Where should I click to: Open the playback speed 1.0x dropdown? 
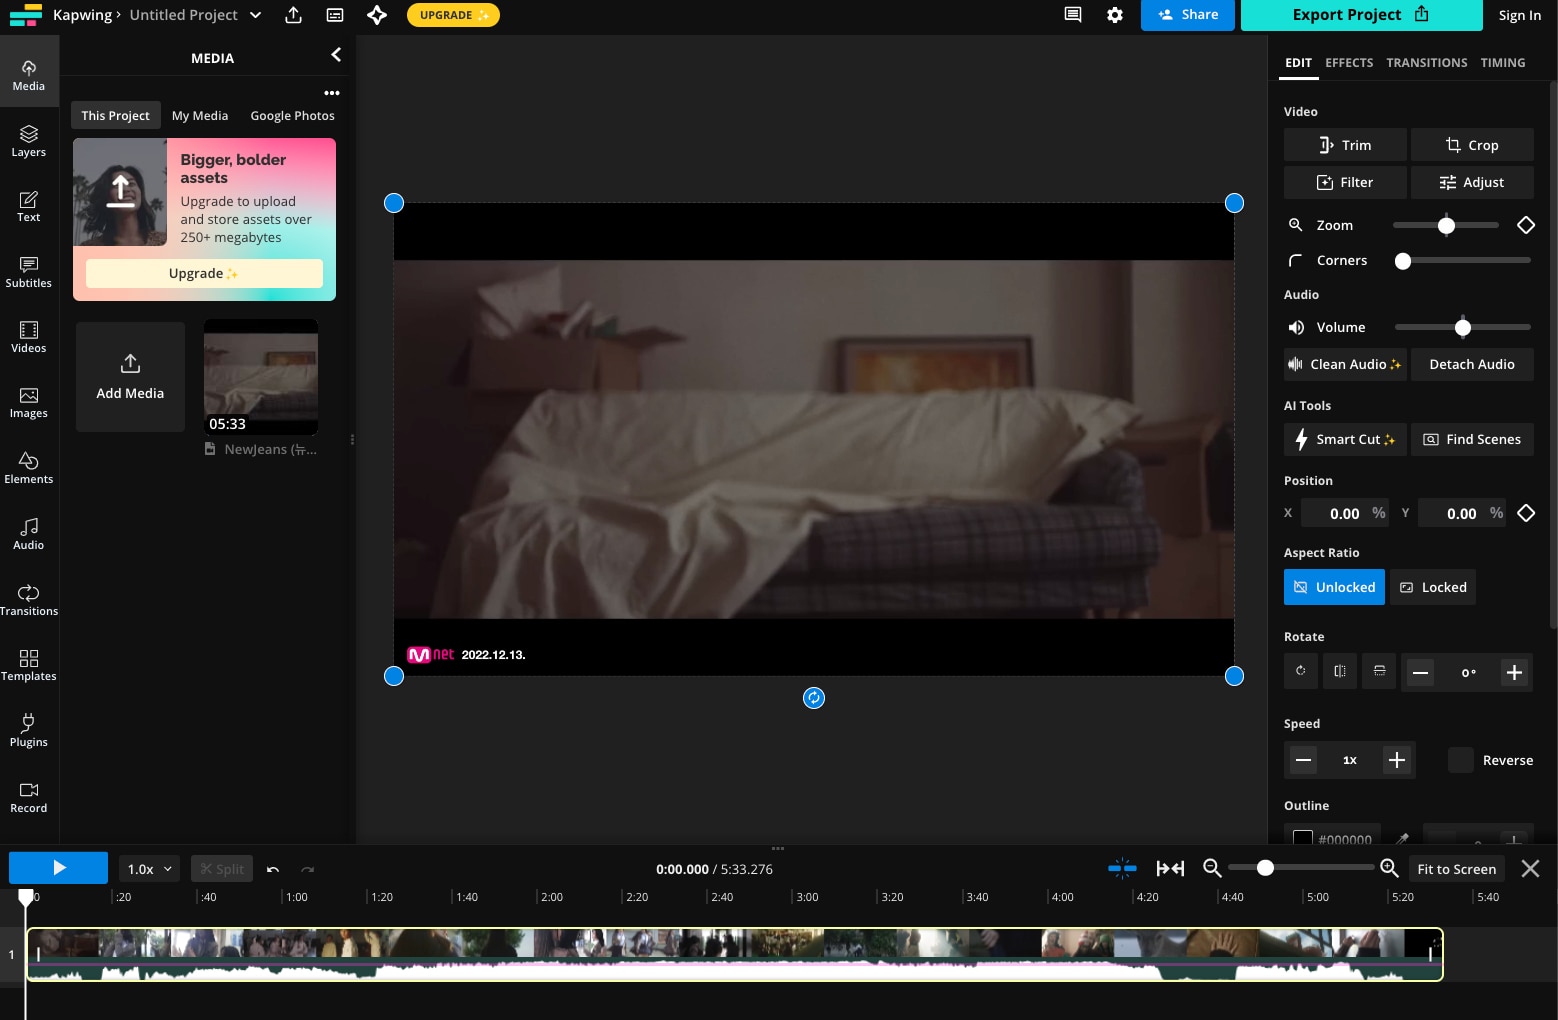coord(150,869)
